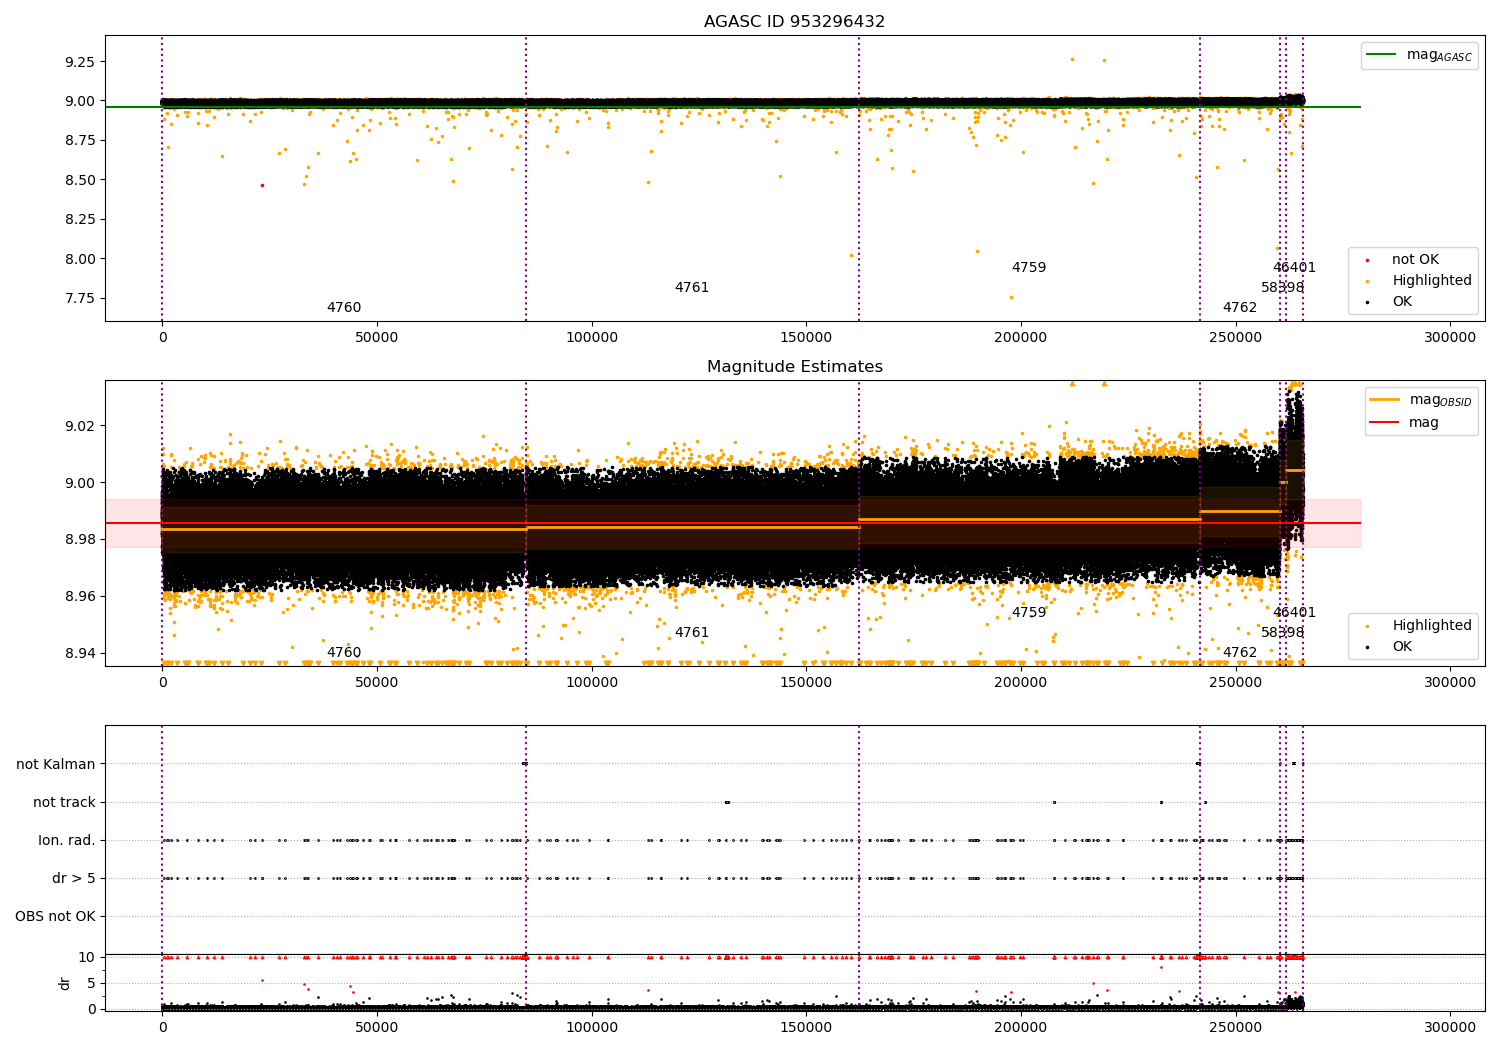Viewport: 1500px width, 1050px height.
Task: Click the 'Ion. rad.' axis label
Action: [x=67, y=841]
